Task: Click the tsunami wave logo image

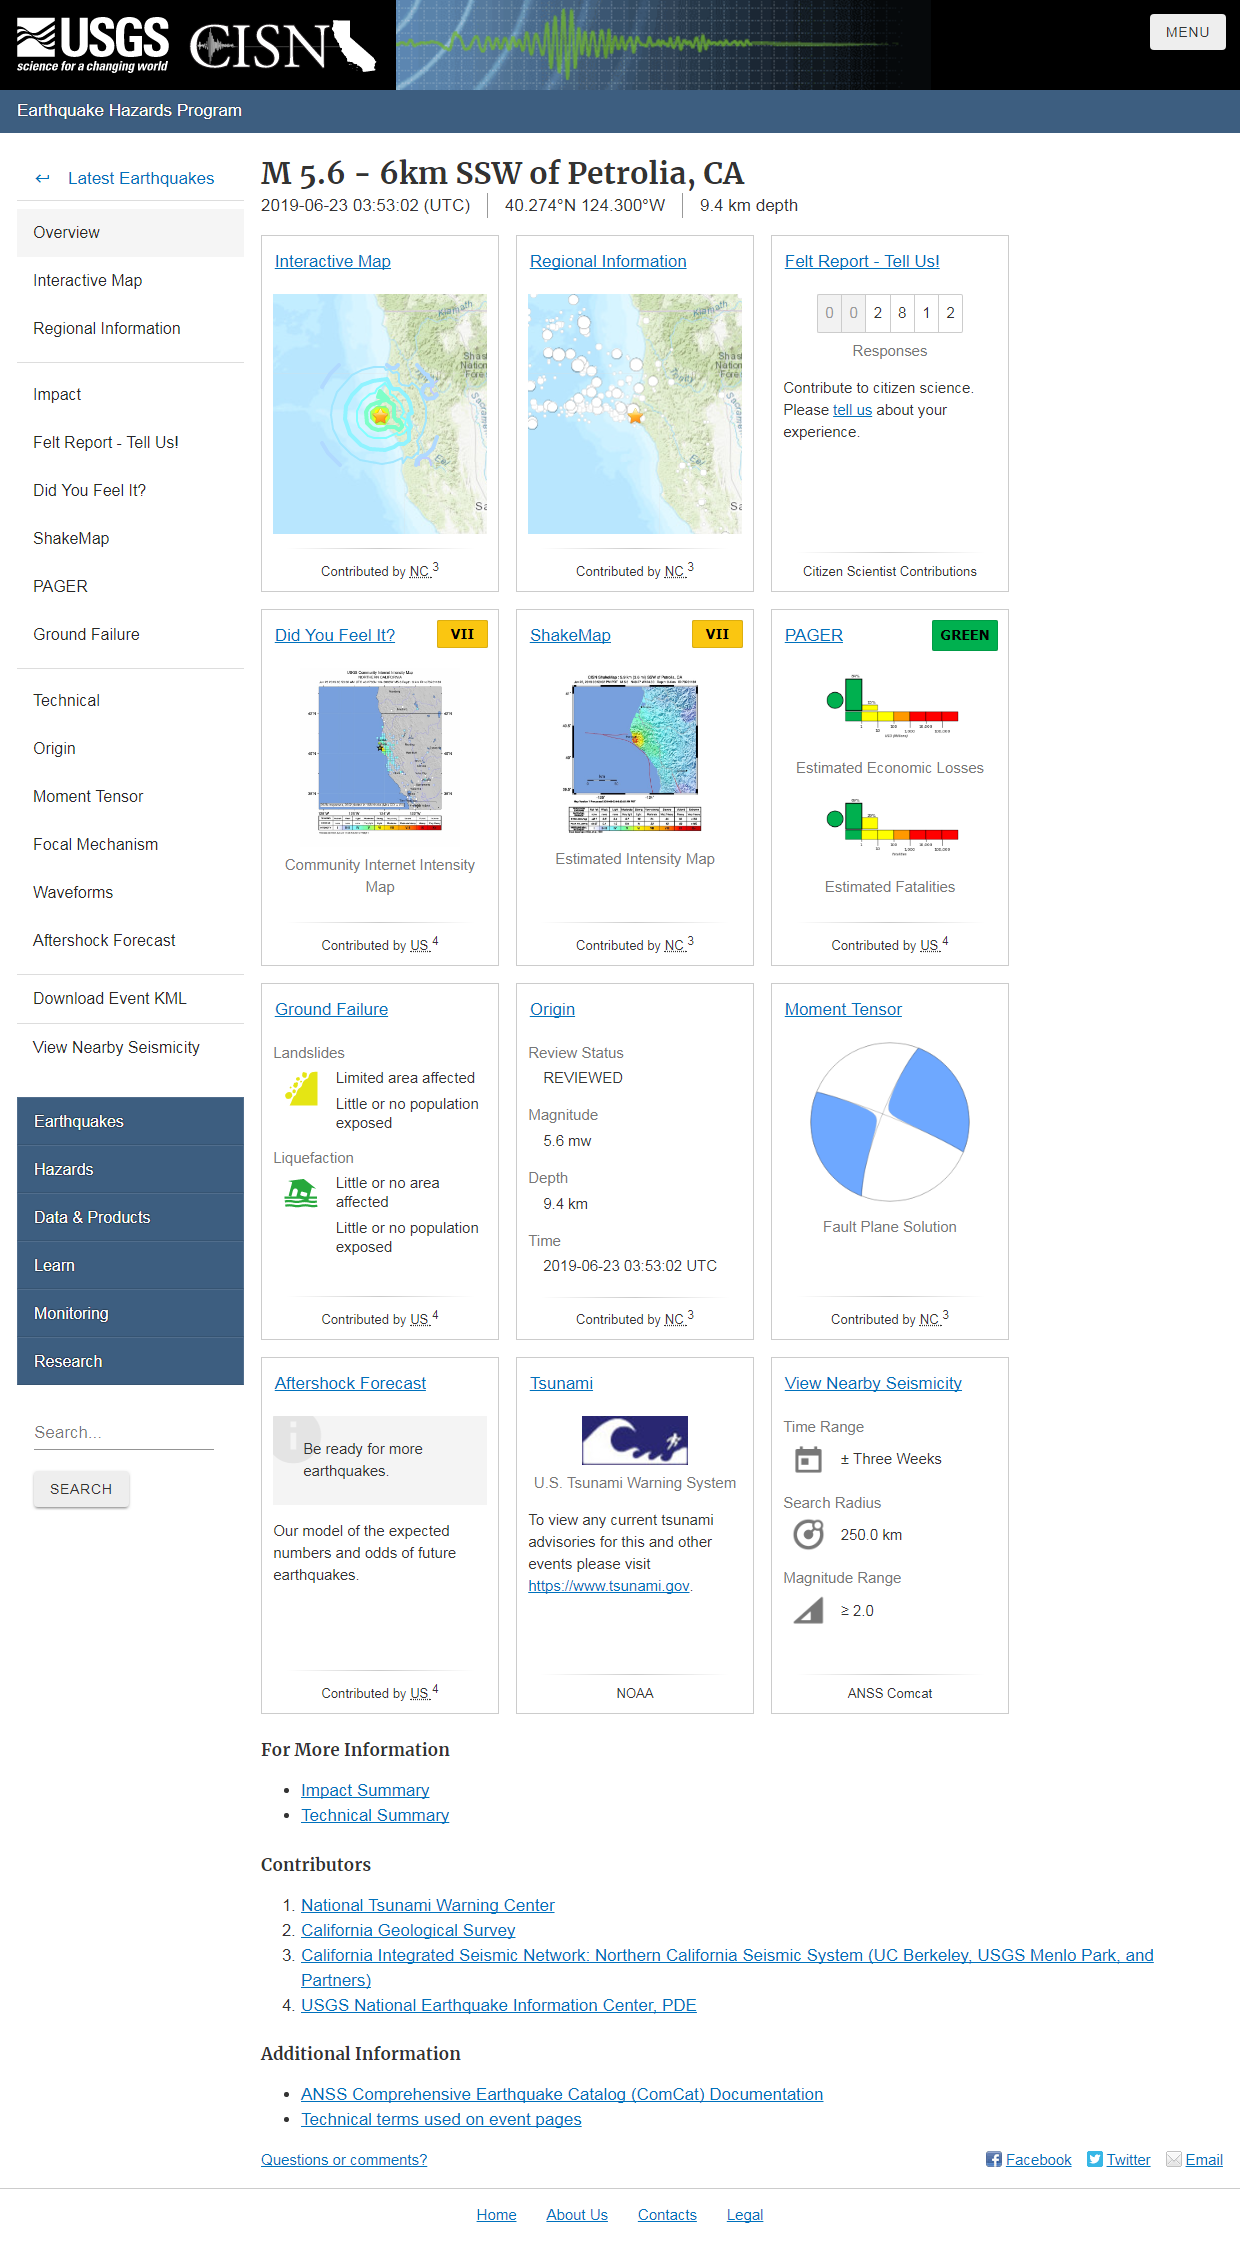Action: tap(634, 1440)
